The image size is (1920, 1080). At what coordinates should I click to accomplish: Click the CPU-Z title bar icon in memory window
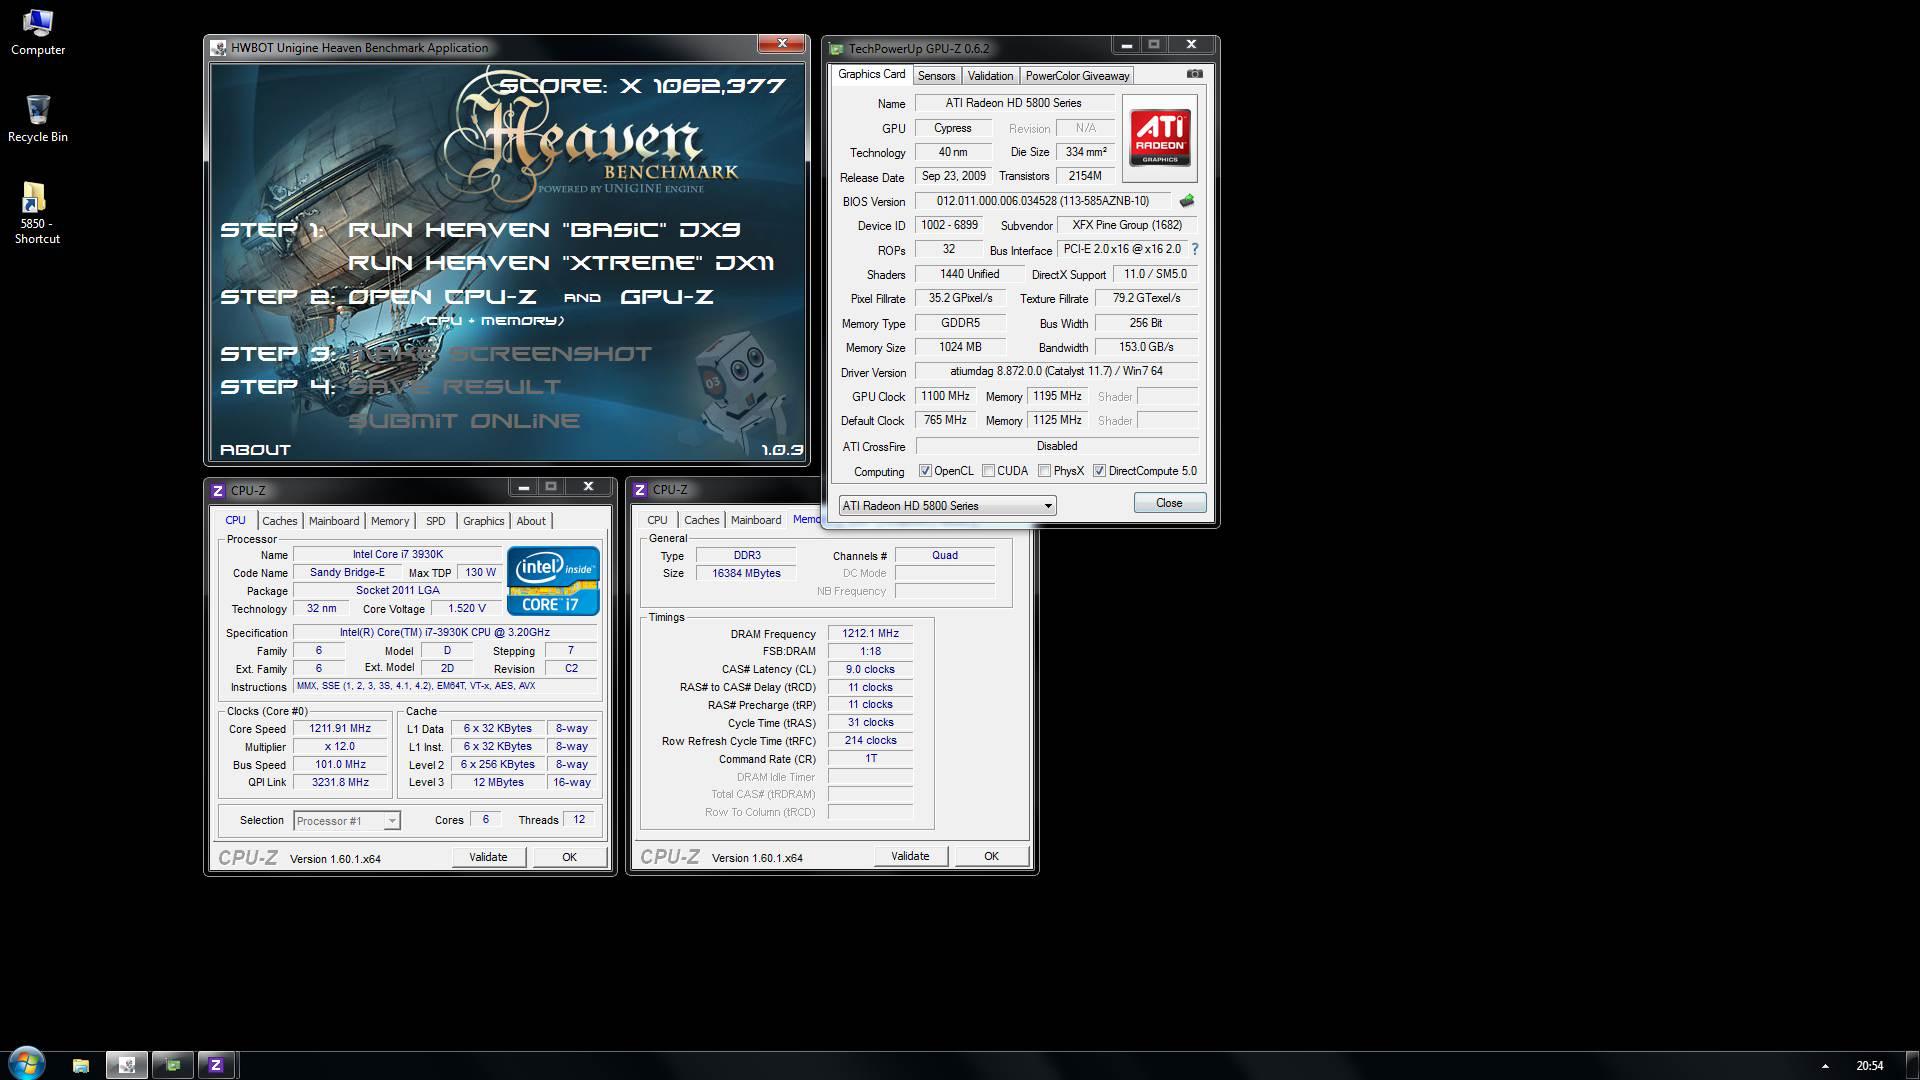pyautogui.click(x=640, y=490)
